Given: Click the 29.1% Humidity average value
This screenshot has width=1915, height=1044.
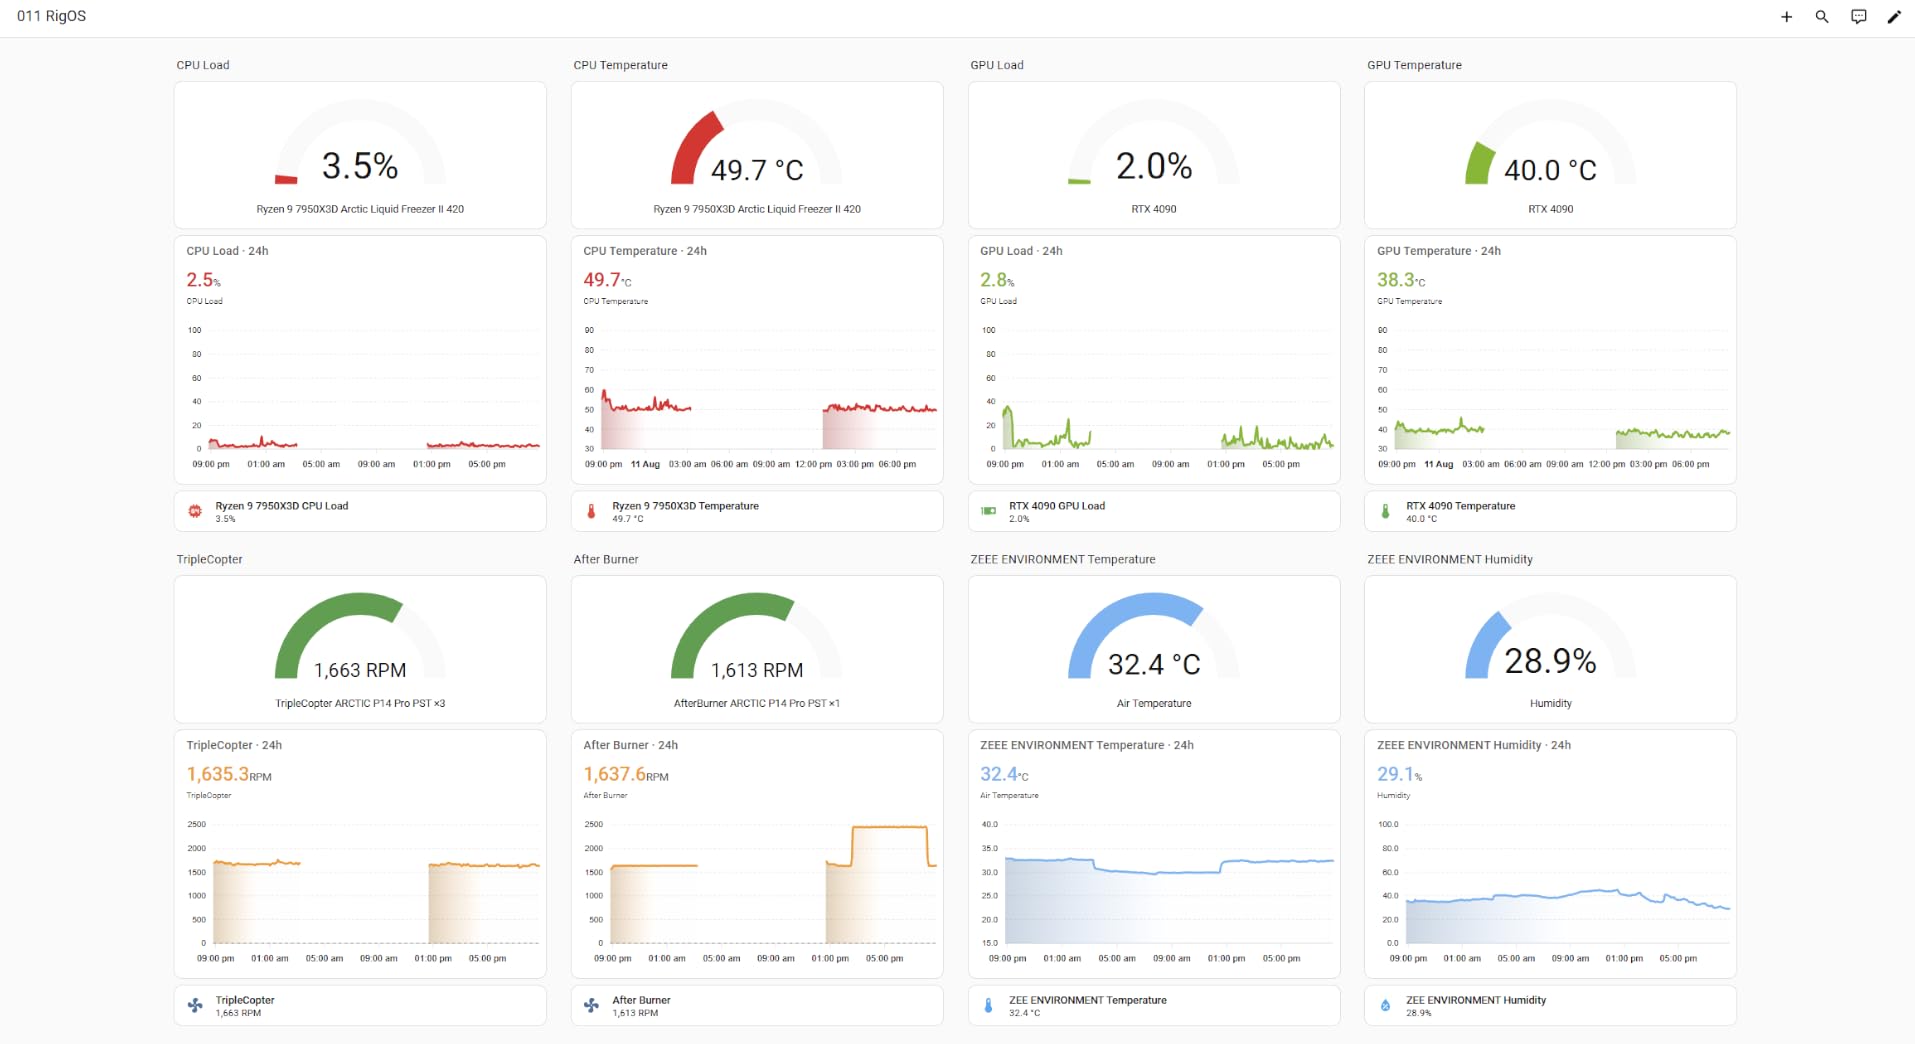Looking at the screenshot, I should tap(1399, 774).
